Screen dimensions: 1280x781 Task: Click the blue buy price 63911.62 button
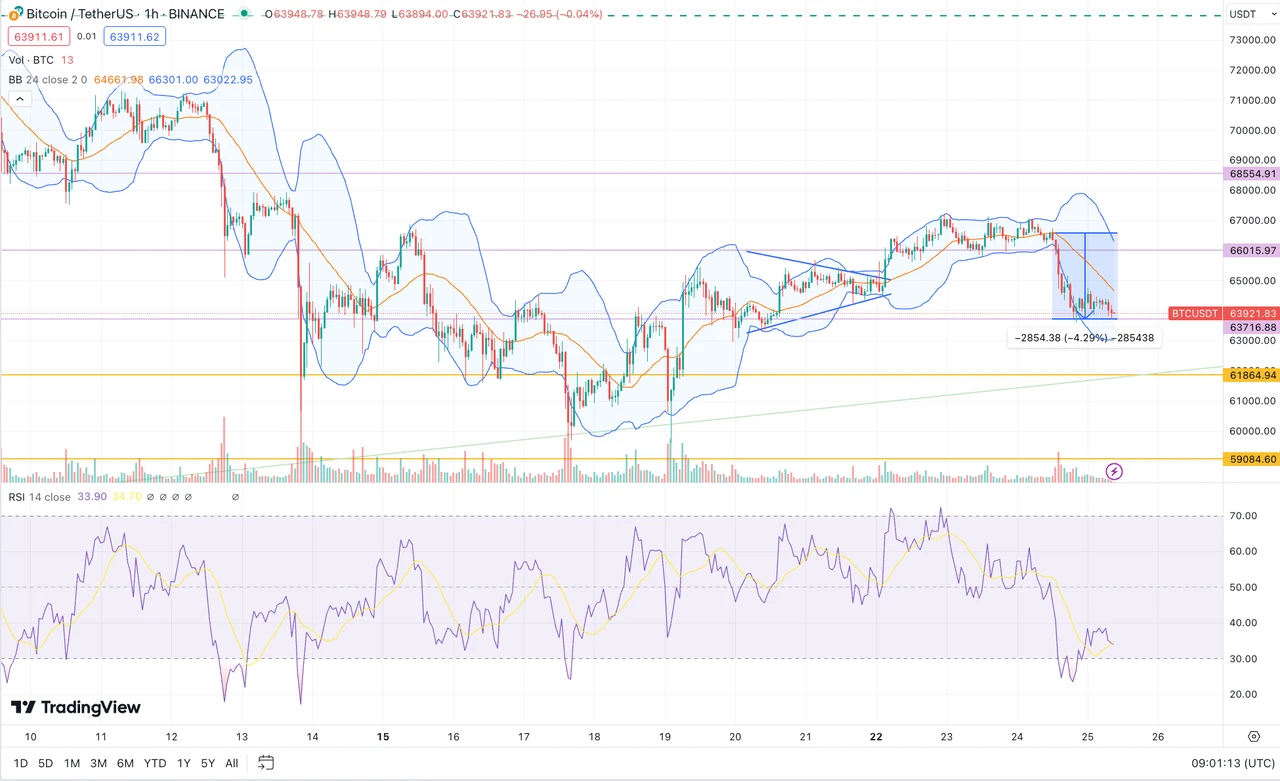[135, 36]
